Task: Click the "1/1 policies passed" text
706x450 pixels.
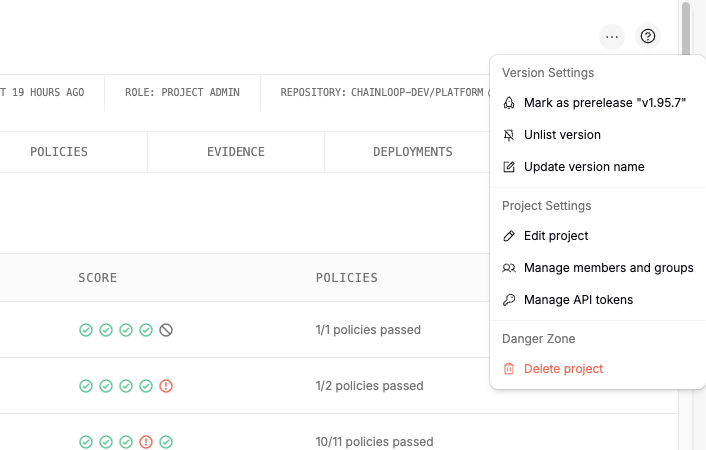Action: [x=368, y=330]
